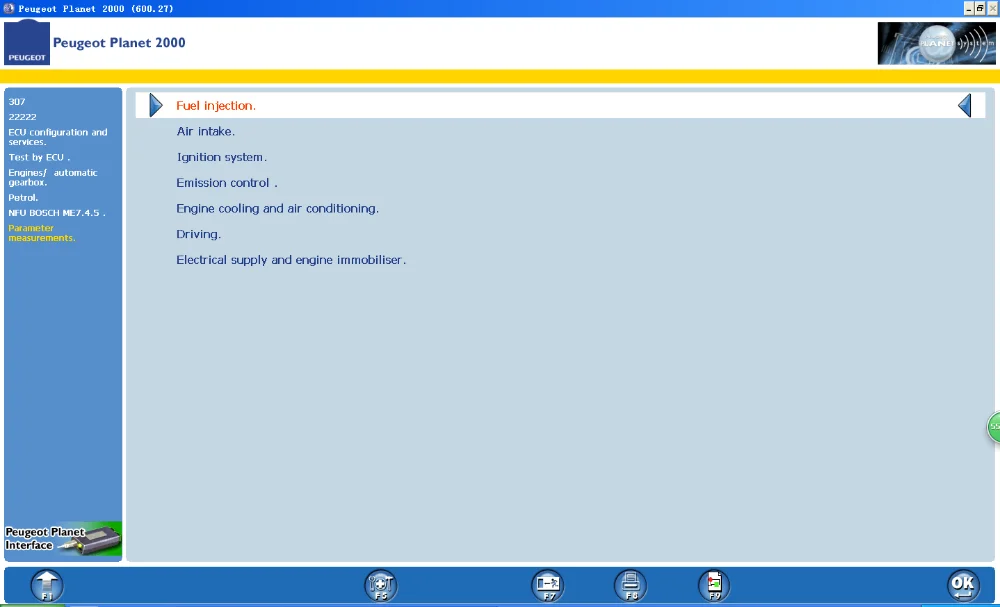1000x607 pixels.
Task: Click the Peugeot Planet Interface device image
Action: point(63,539)
